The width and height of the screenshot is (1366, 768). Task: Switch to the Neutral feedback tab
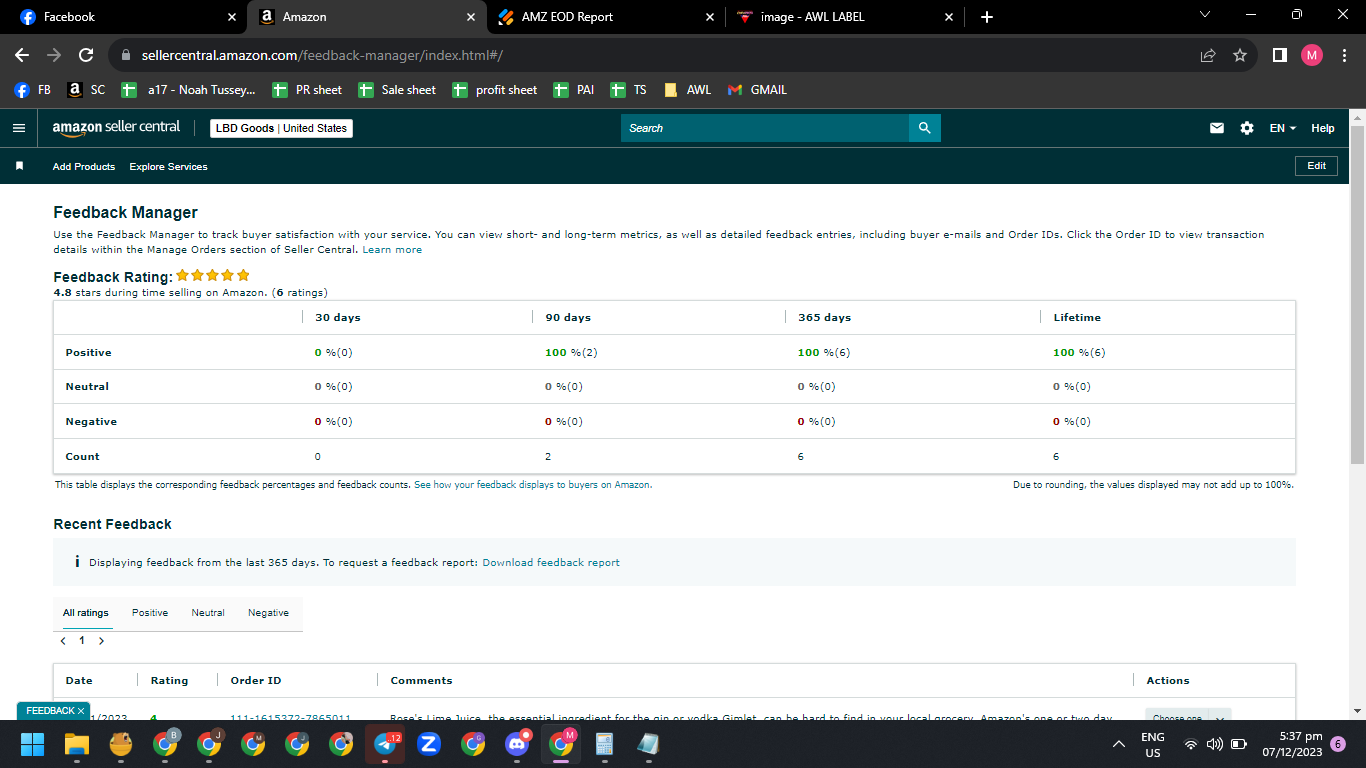[x=208, y=613]
